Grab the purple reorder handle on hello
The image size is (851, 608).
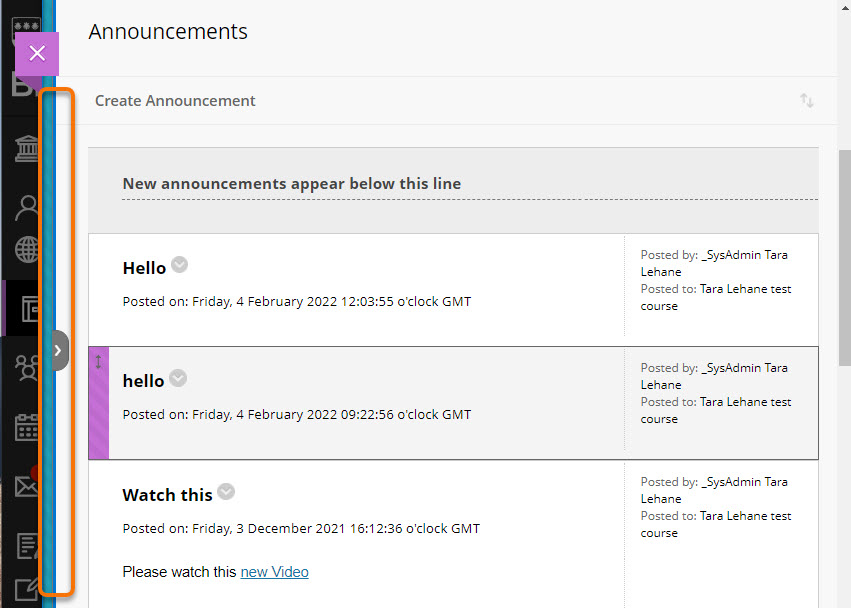tap(99, 403)
